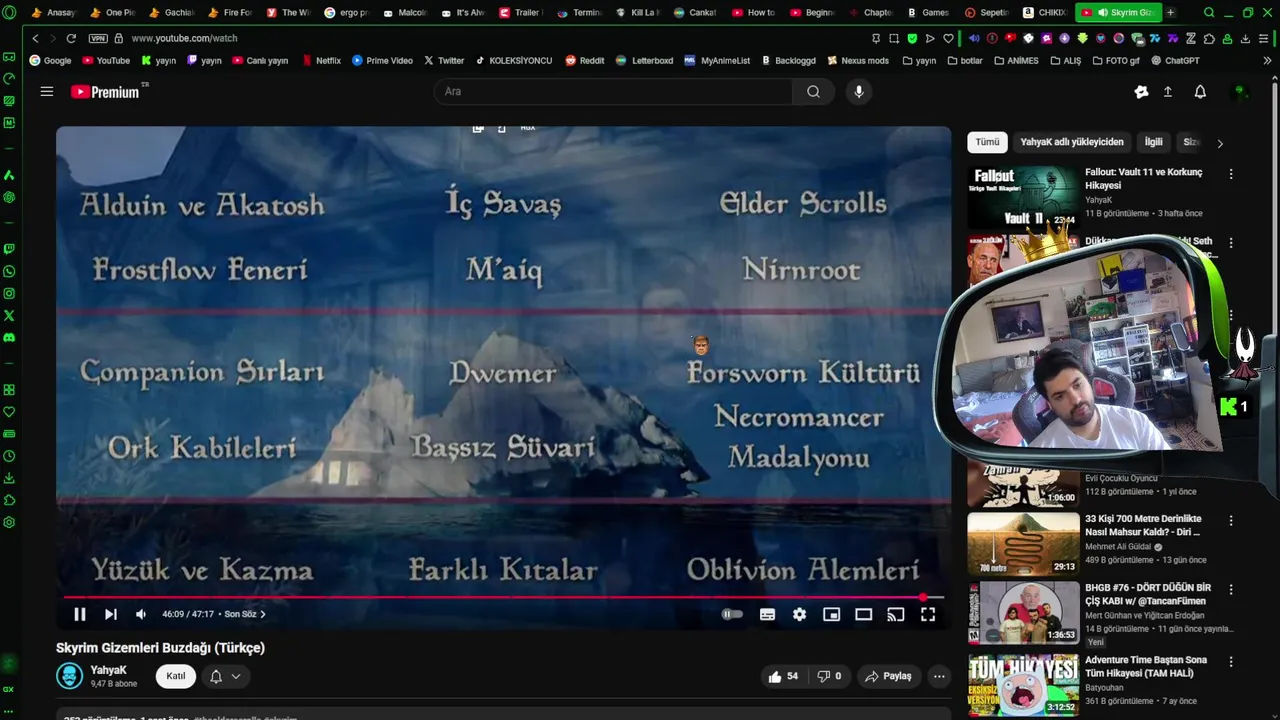Toggle the ad blocker shield icon
Image resolution: width=1280 pixels, height=720 pixels.
(912, 38)
